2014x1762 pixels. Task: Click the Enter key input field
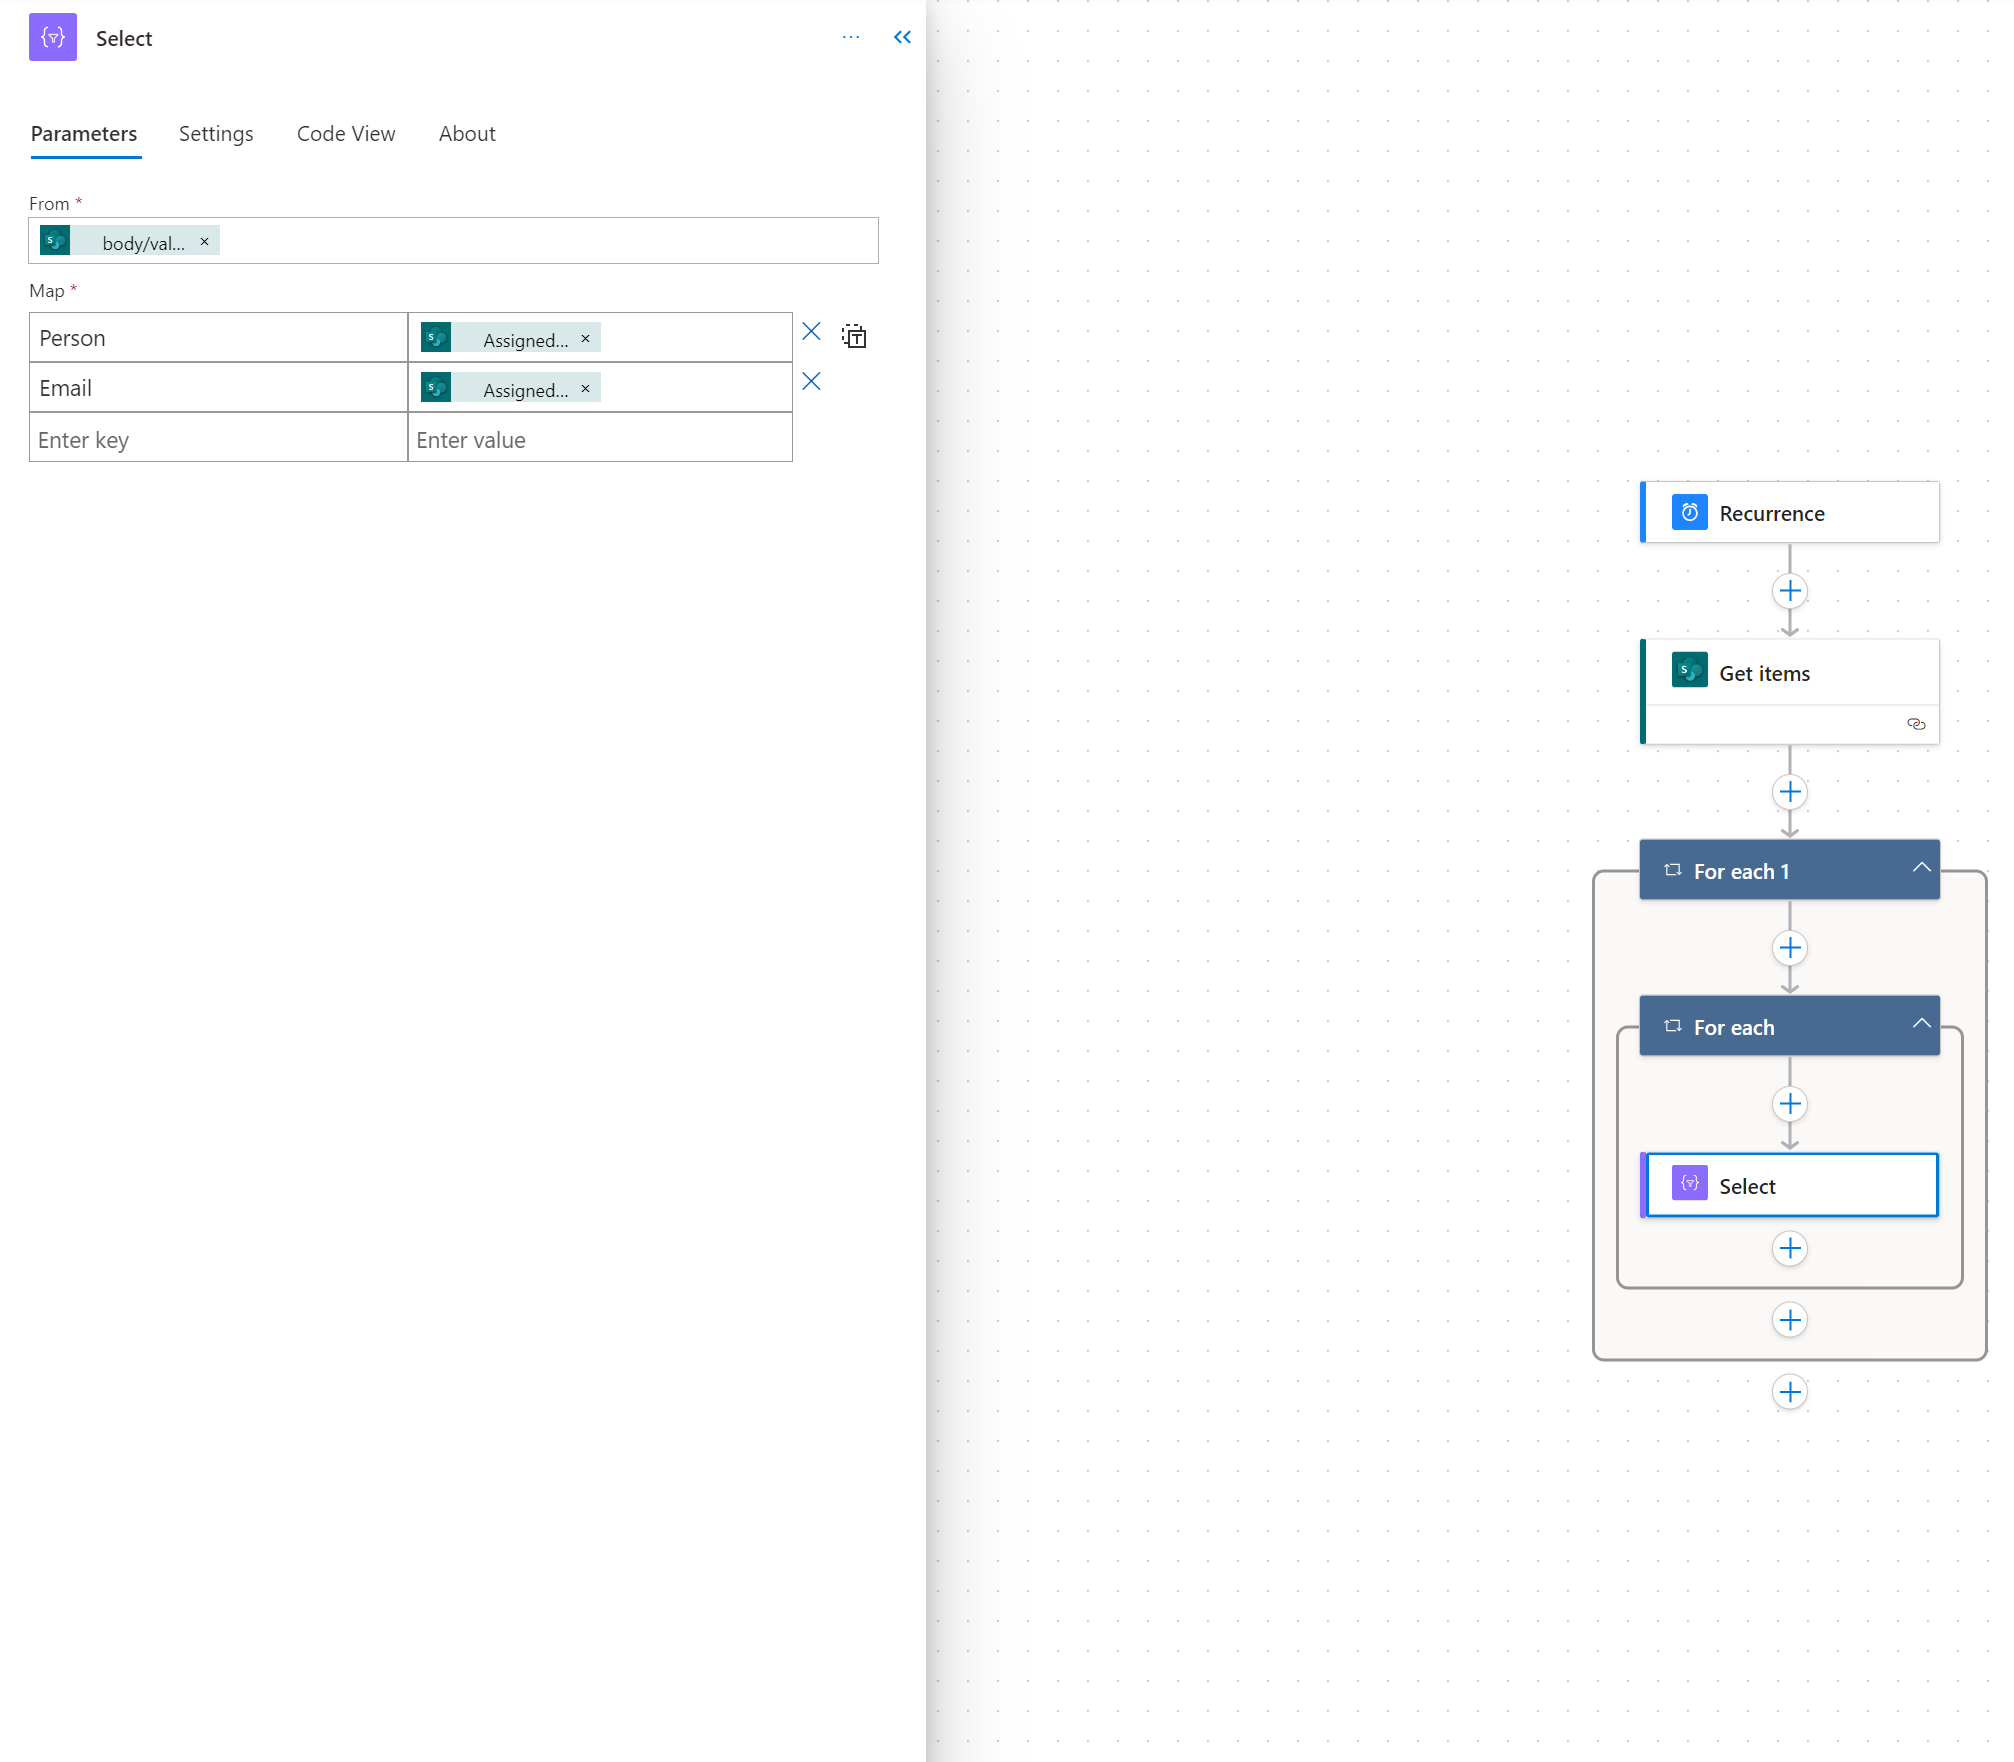(218, 440)
